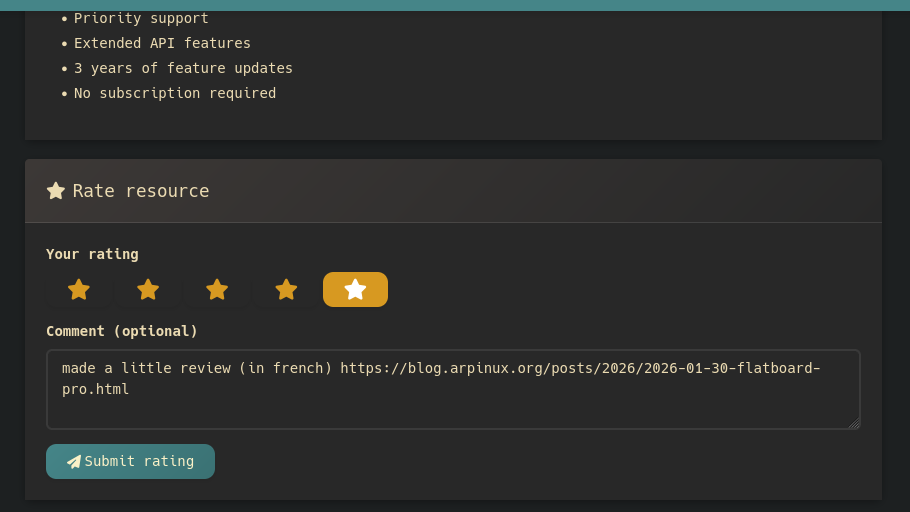Click the teal bar at the top
This screenshot has height=512, width=910.
[455, 5]
